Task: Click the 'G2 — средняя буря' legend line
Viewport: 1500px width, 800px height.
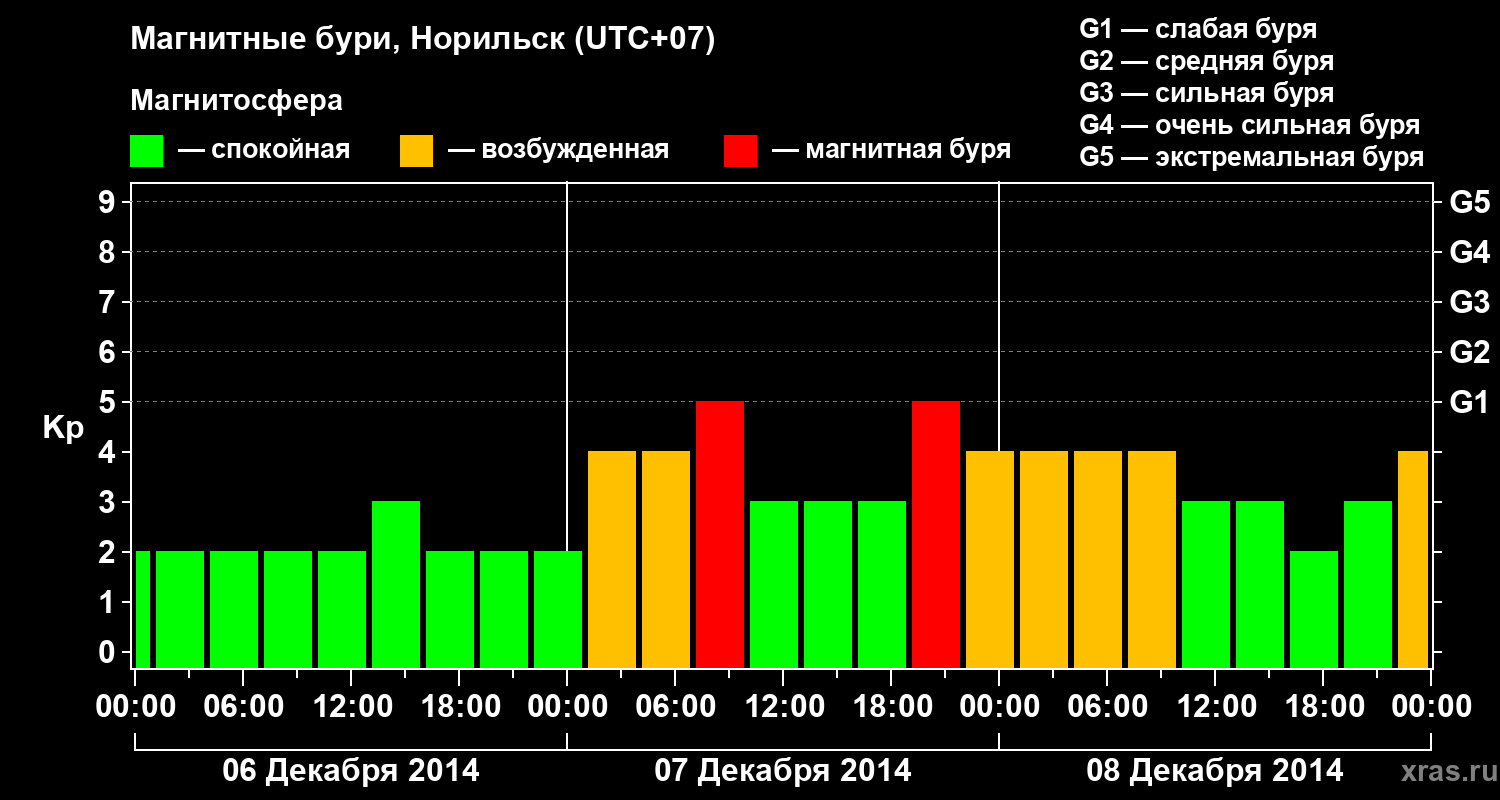Action: [x=1207, y=61]
